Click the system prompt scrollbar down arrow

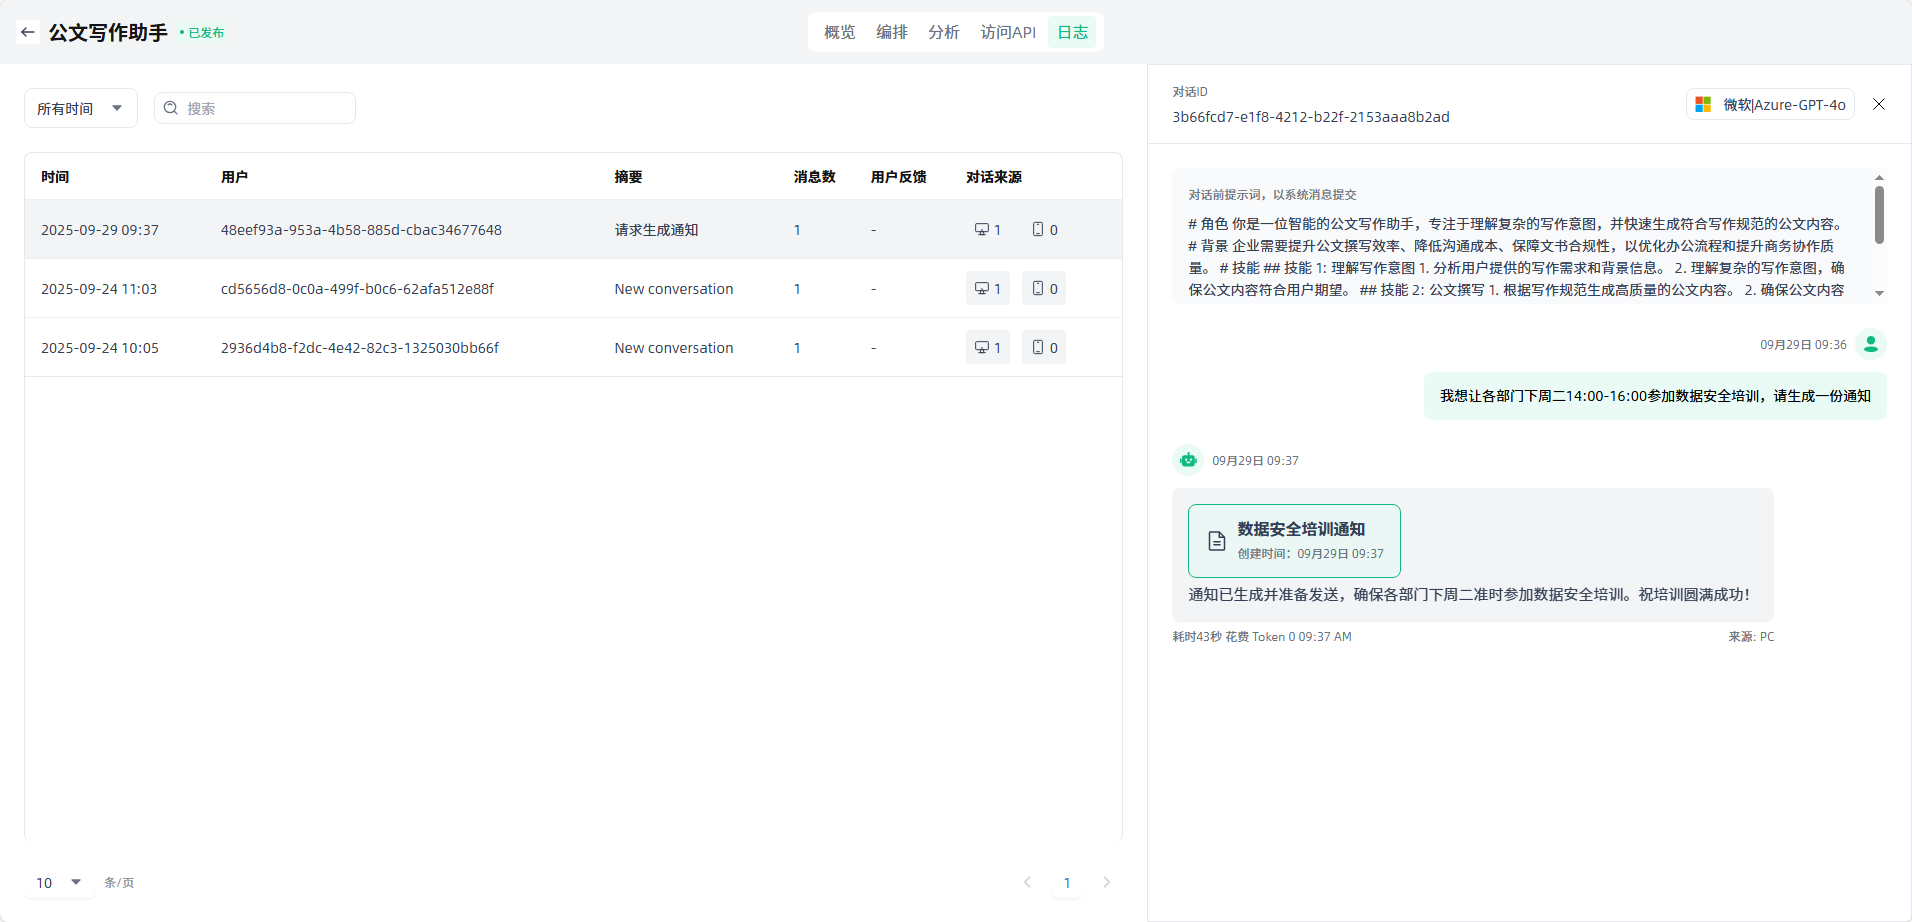[1879, 293]
